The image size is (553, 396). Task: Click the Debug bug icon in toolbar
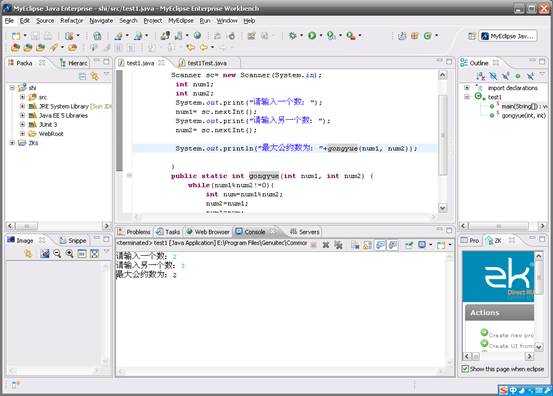coord(292,36)
